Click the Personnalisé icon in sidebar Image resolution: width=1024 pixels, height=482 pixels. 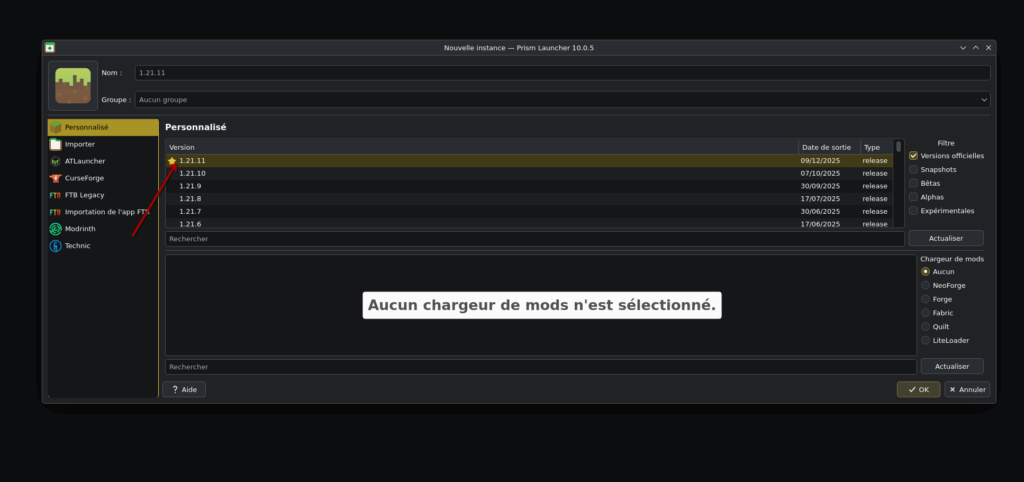(56, 127)
